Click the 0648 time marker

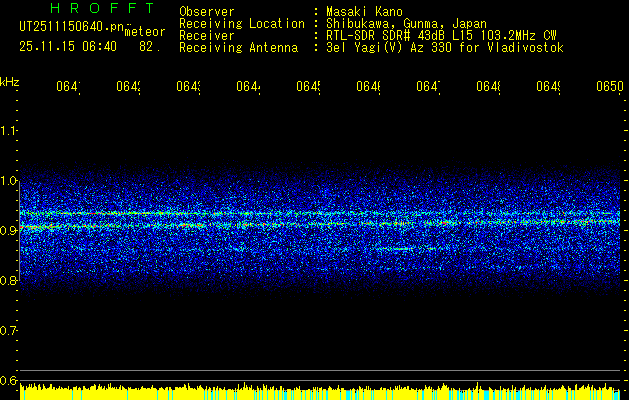click(488, 87)
